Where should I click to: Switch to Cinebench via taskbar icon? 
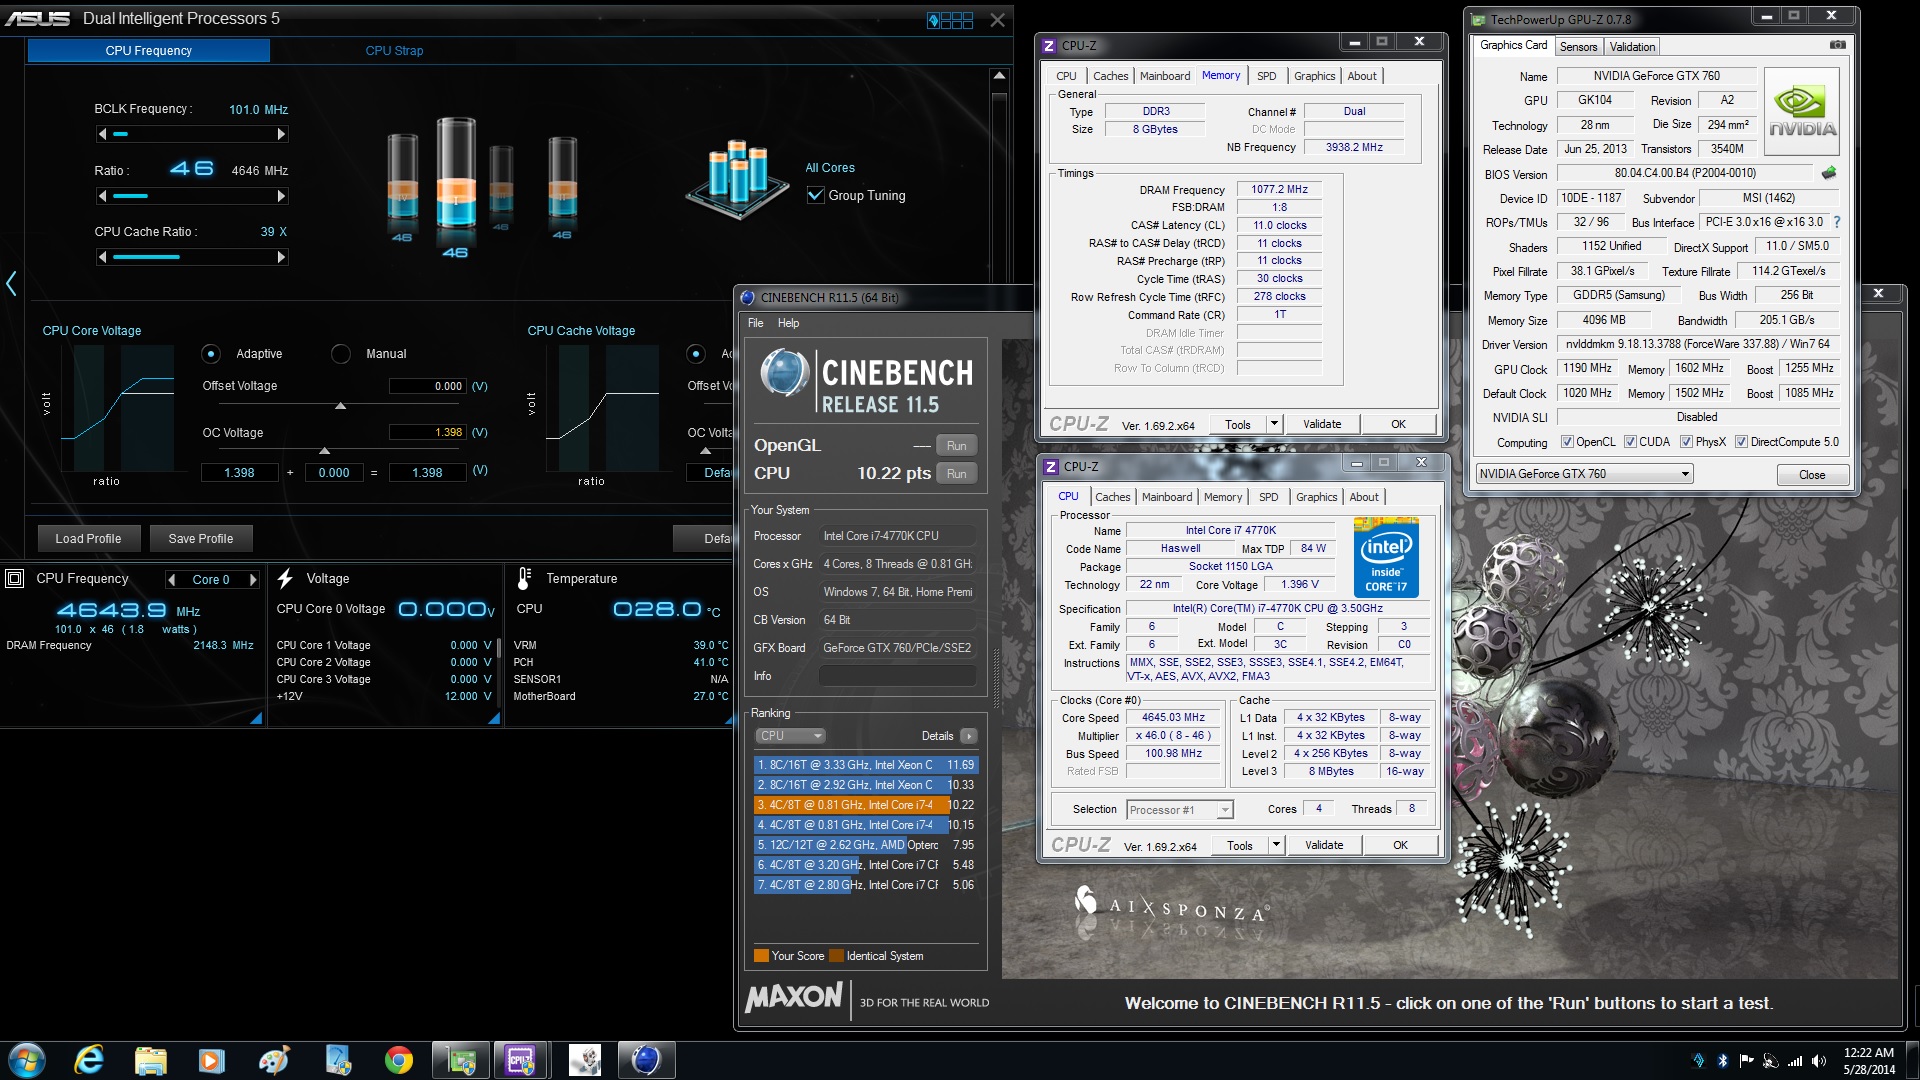[x=646, y=1060]
